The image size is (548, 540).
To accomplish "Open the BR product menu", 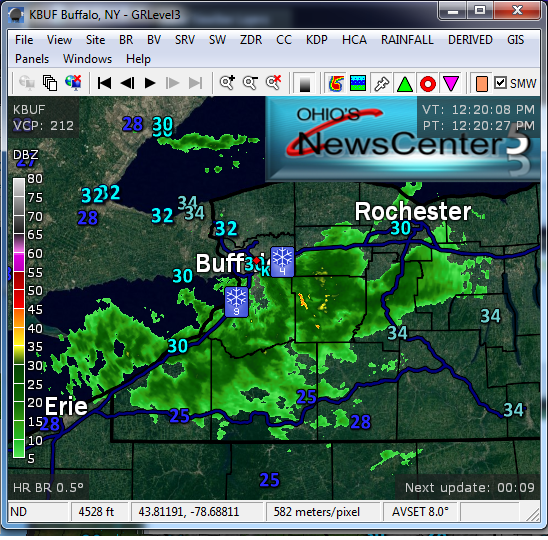I will click(126, 40).
